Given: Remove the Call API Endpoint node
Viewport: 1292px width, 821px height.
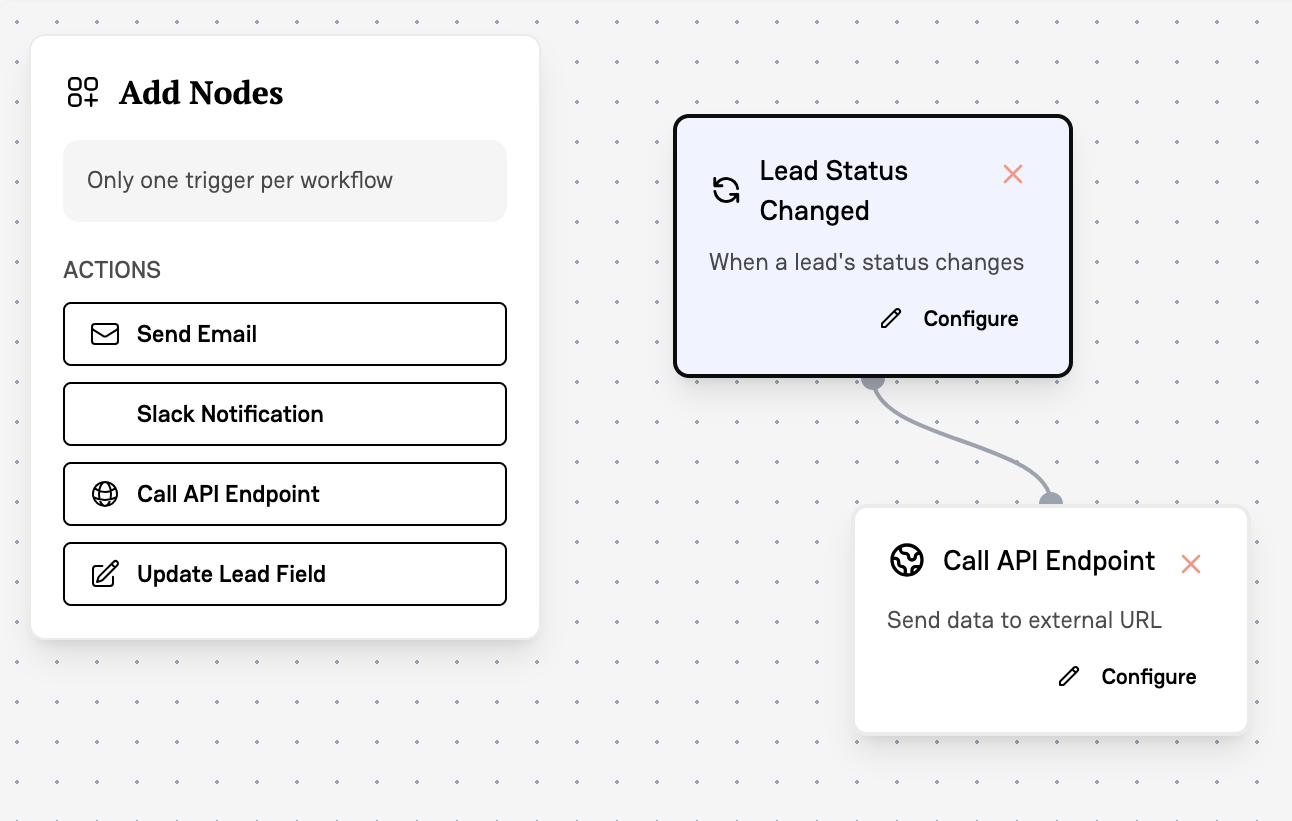Looking at the screenshot, I should click(1190, 564).
